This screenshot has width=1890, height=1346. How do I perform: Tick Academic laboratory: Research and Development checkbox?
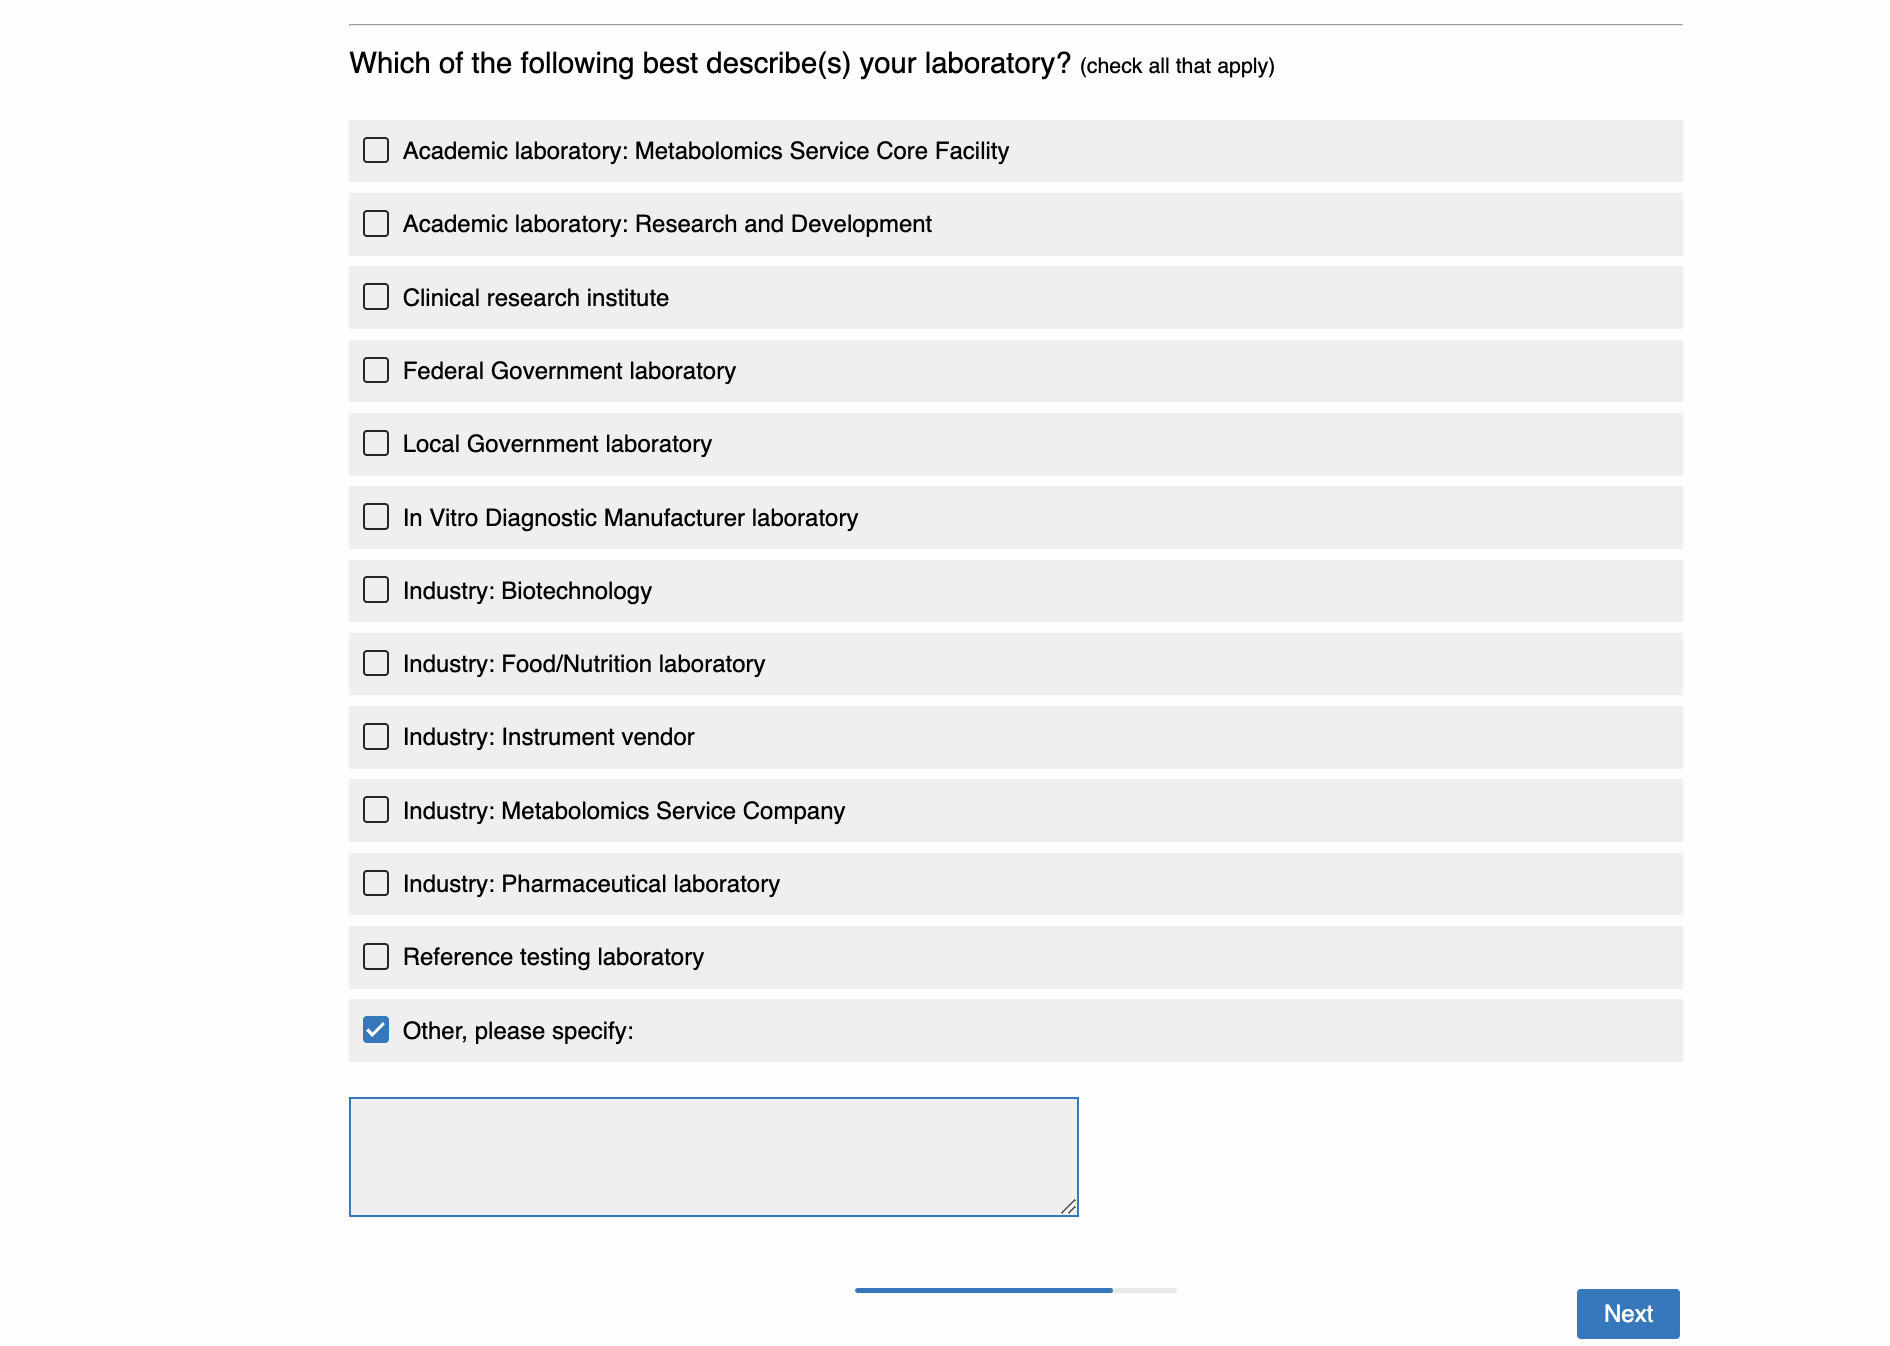[x=376, y=223]
